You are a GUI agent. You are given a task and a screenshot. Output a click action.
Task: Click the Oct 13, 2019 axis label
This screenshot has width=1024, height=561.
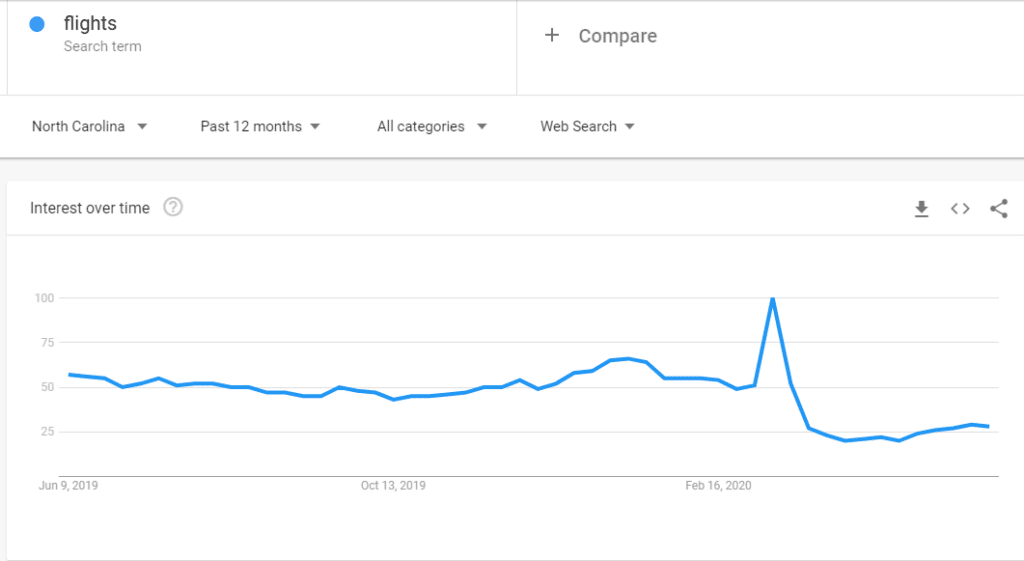[393, 485]
